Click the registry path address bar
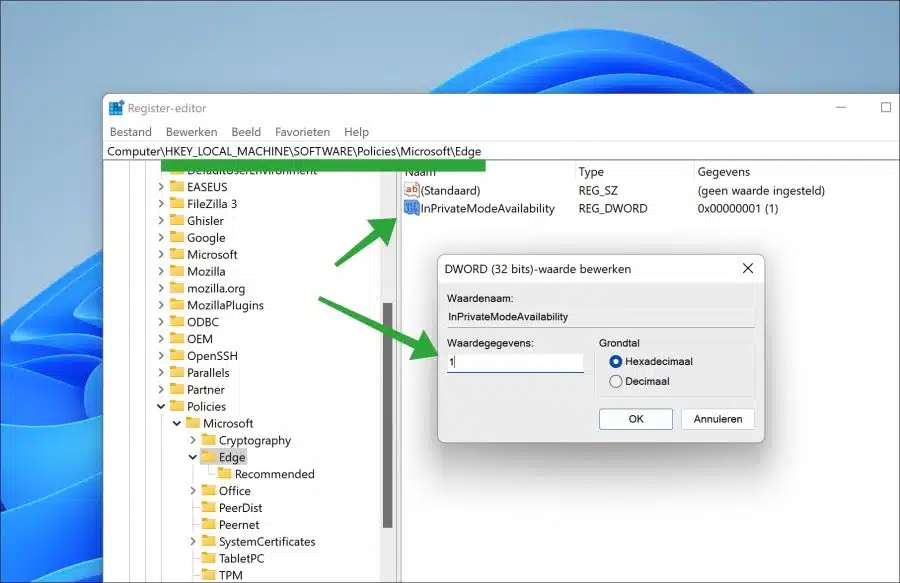The height and width of the screenshot is (583, 900). click(x=502, y=151)
